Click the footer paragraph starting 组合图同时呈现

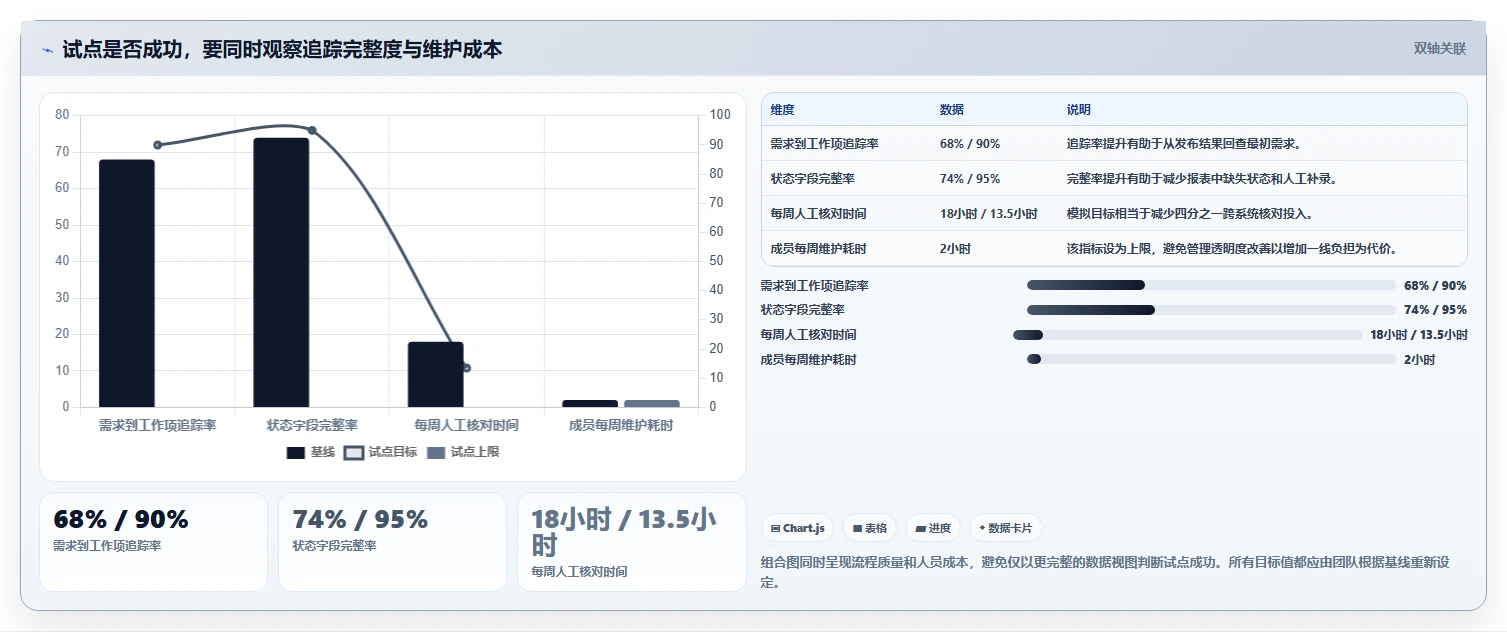tap(1105, 572)
